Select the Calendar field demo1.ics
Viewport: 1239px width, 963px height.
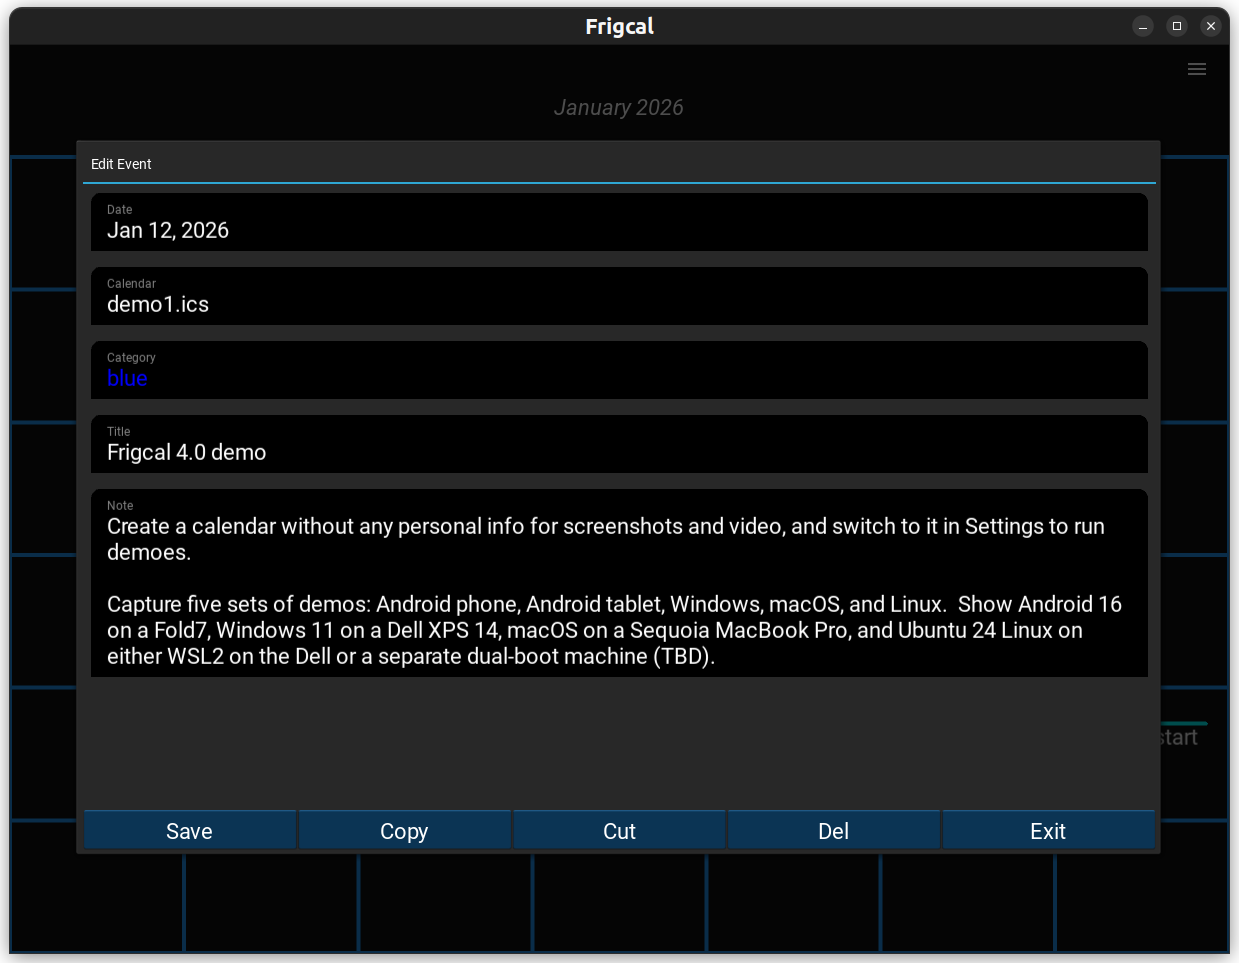tap(619, 296)
